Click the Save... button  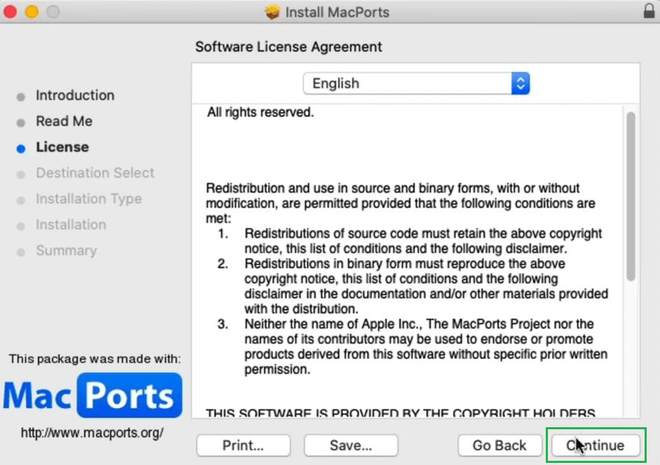pyautogui.click(x=351, y=445)
